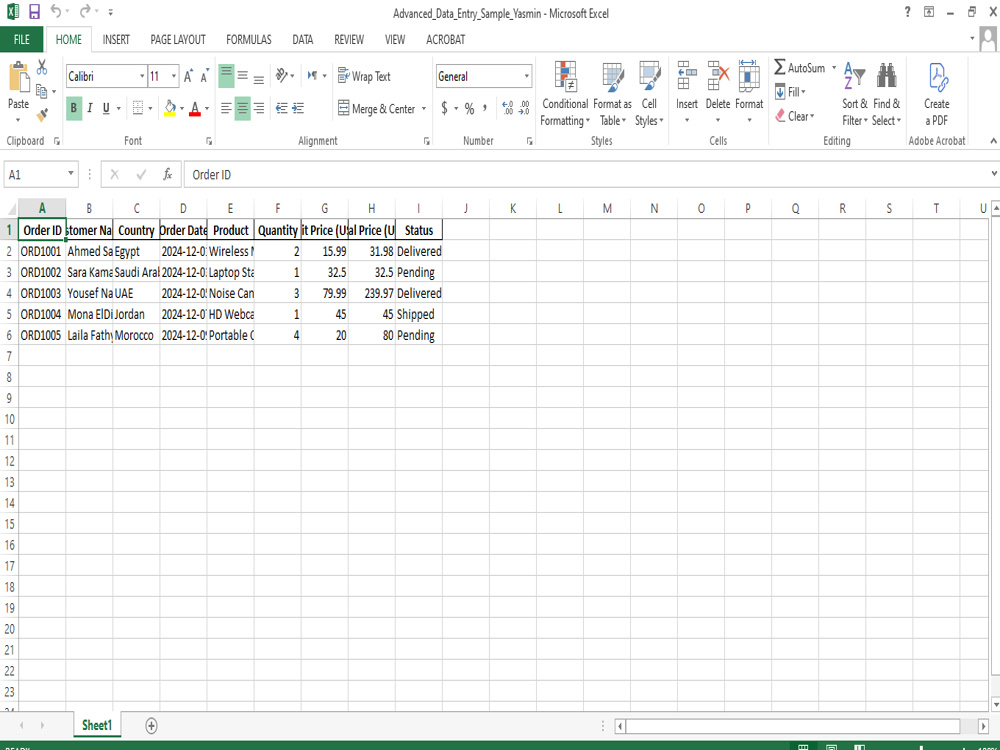Click the Increase Indent icon
The height and width of the screenshot is (750, 1000).
click(298, 108)
